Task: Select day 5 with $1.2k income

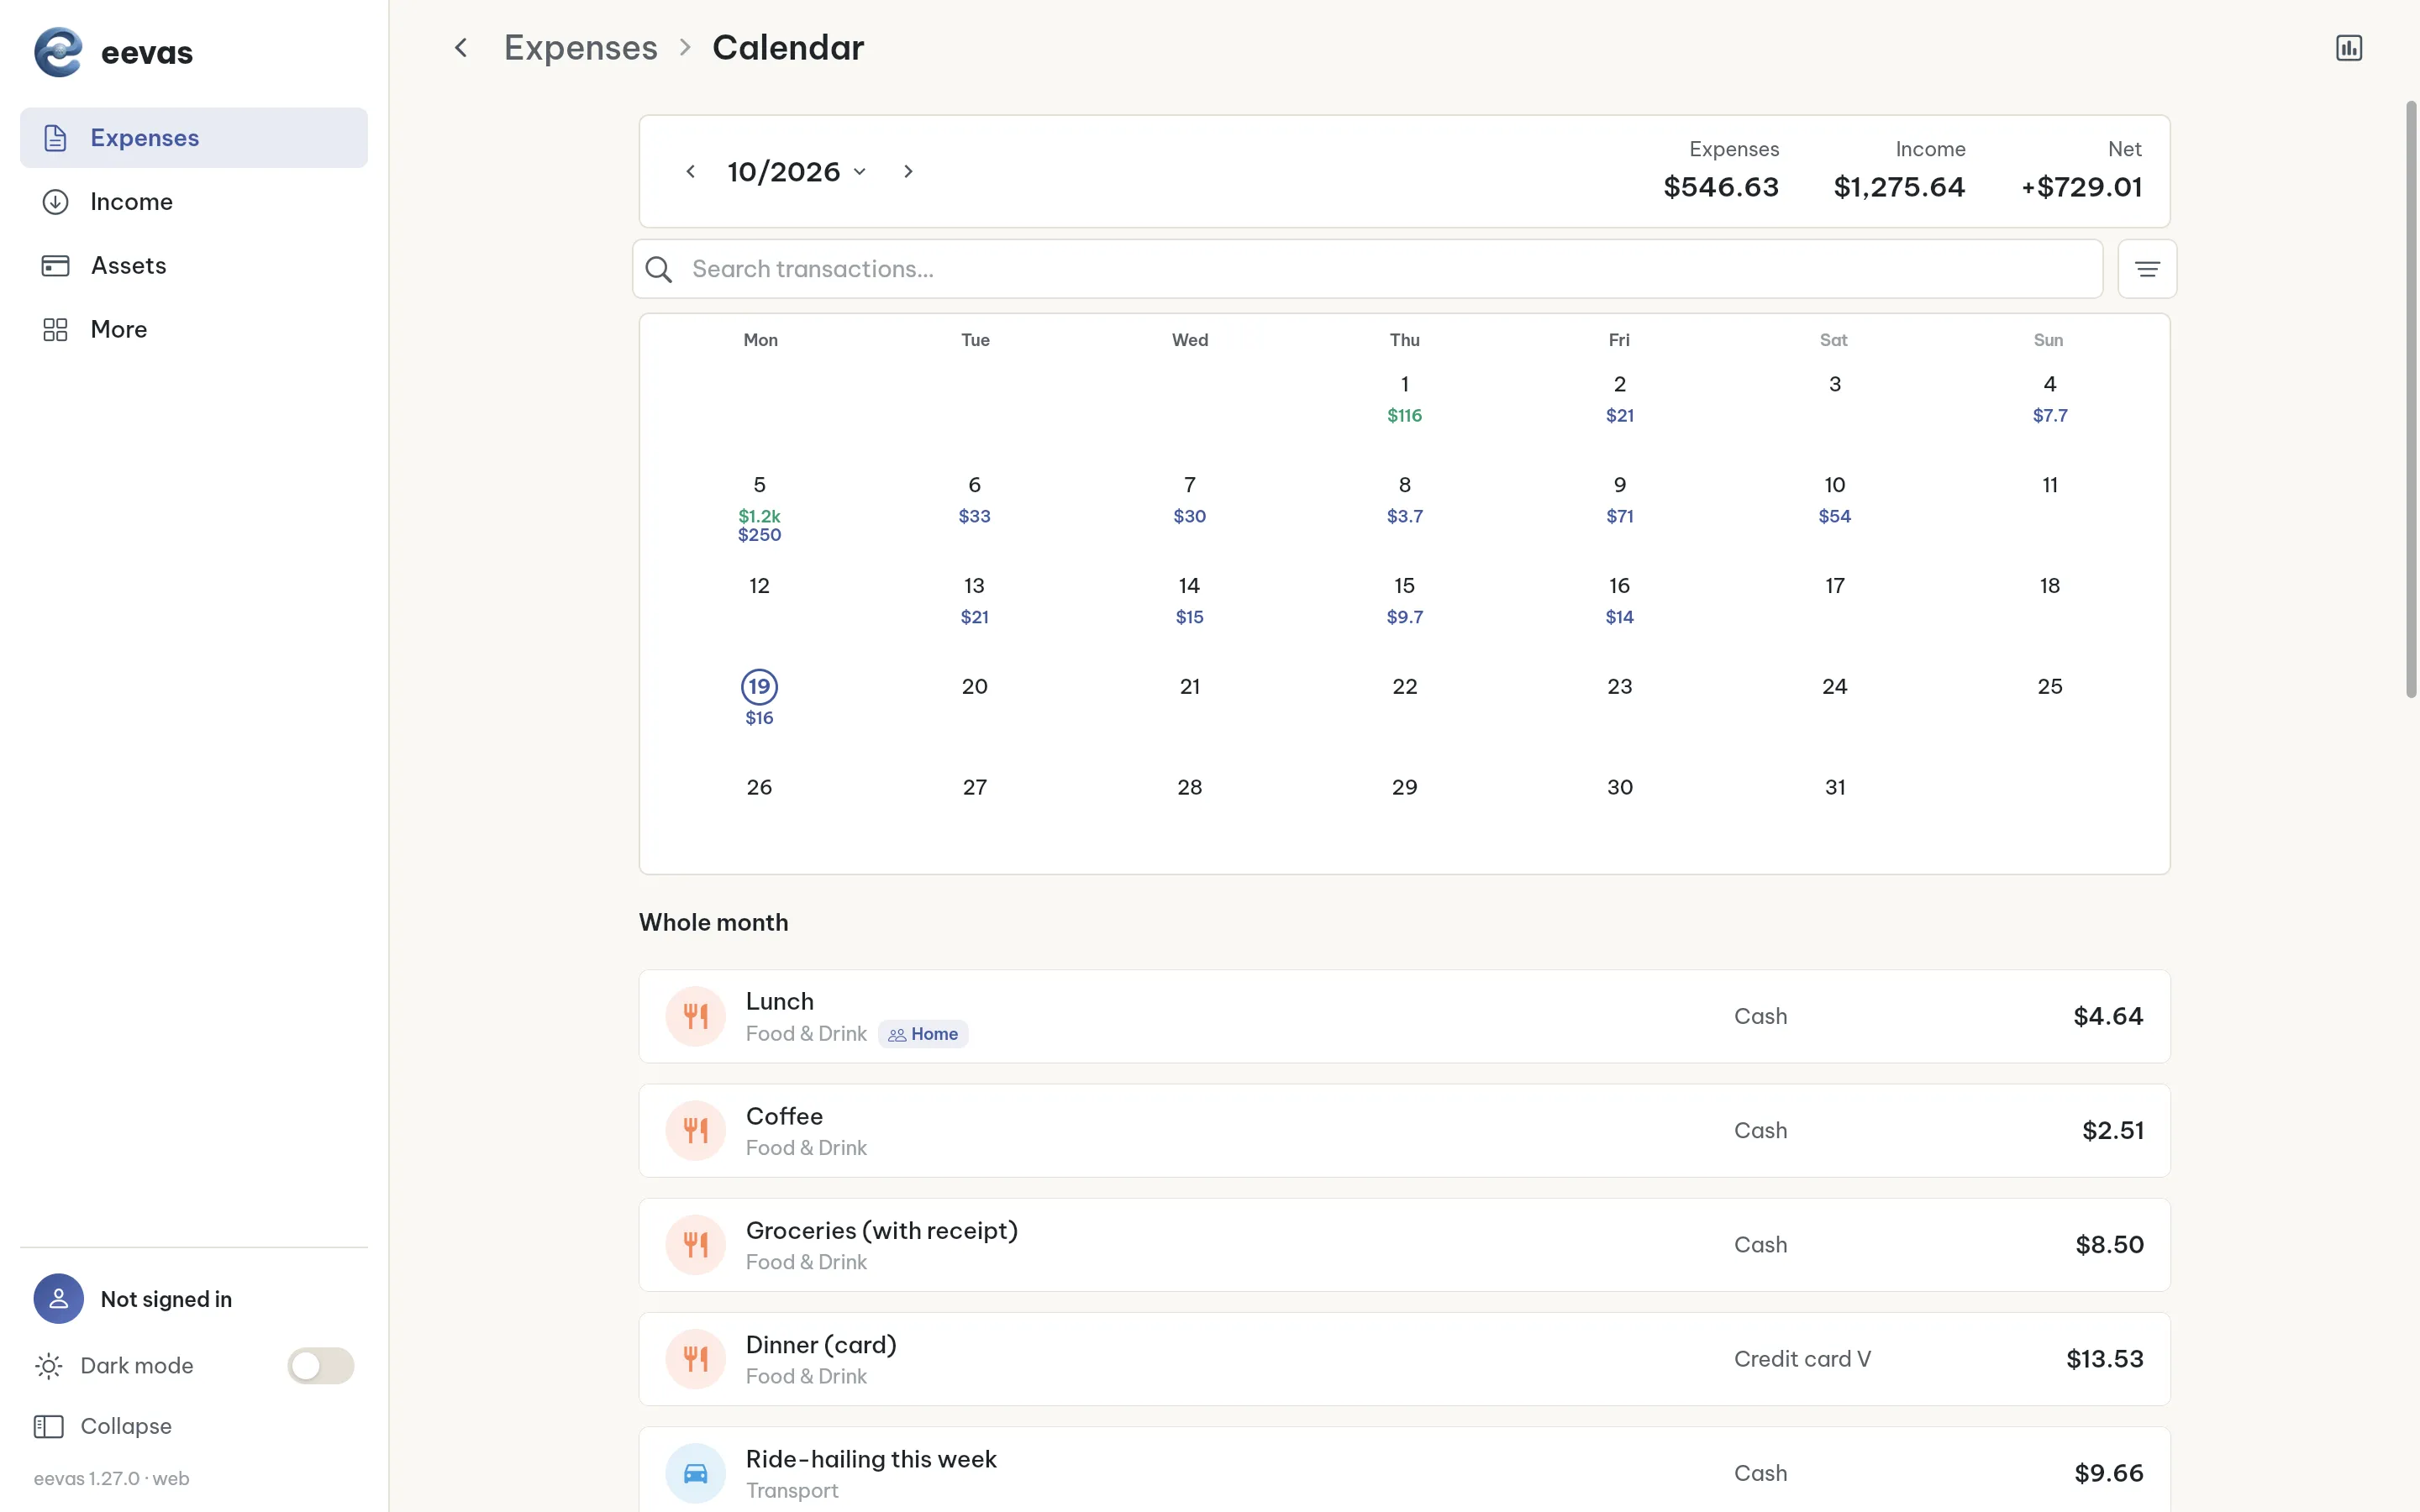Action: [x=759, y=509]
